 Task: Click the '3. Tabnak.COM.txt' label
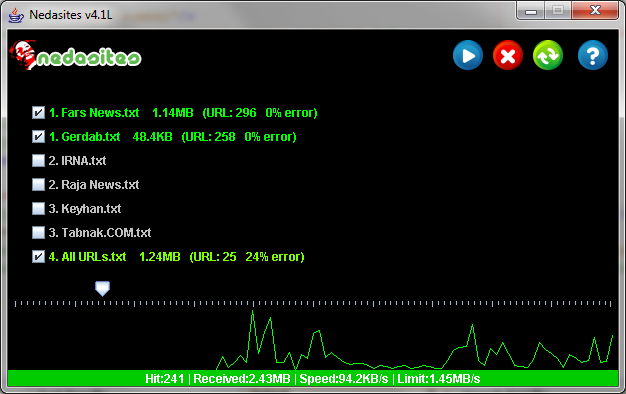tap(100, 233)
